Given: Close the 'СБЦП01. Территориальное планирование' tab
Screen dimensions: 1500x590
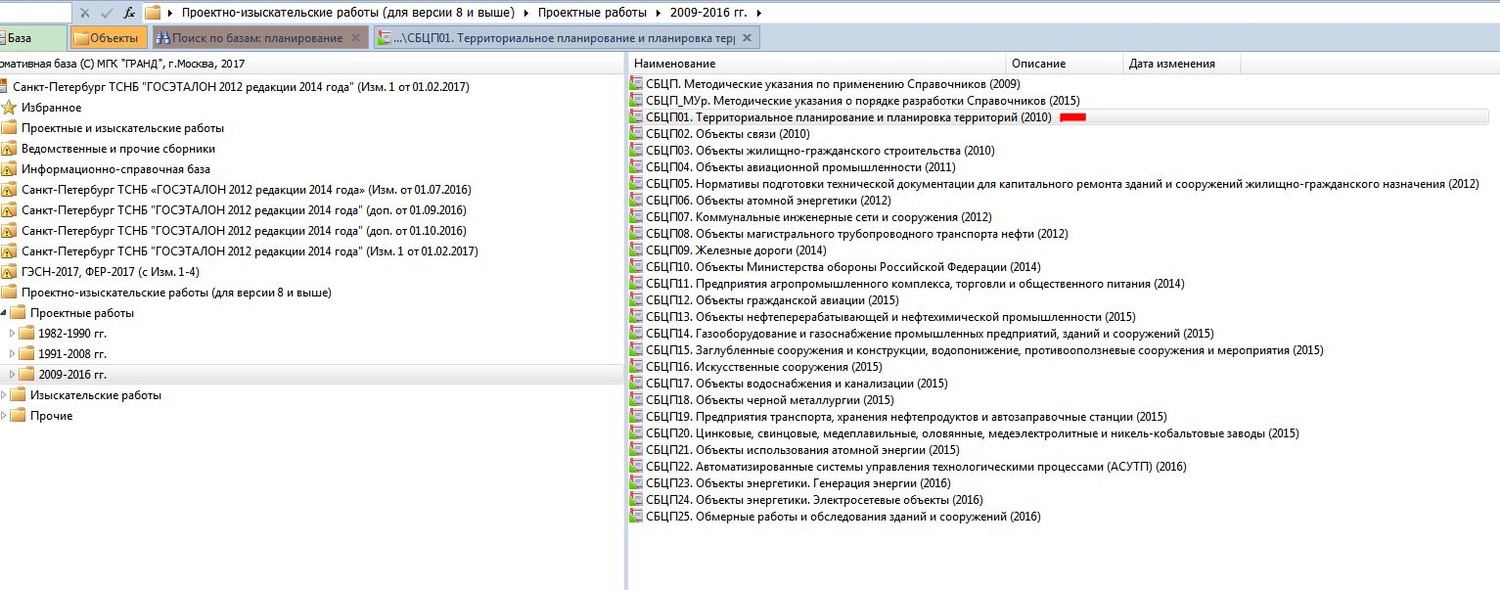Looking at the screenshot, I should 746,38.
